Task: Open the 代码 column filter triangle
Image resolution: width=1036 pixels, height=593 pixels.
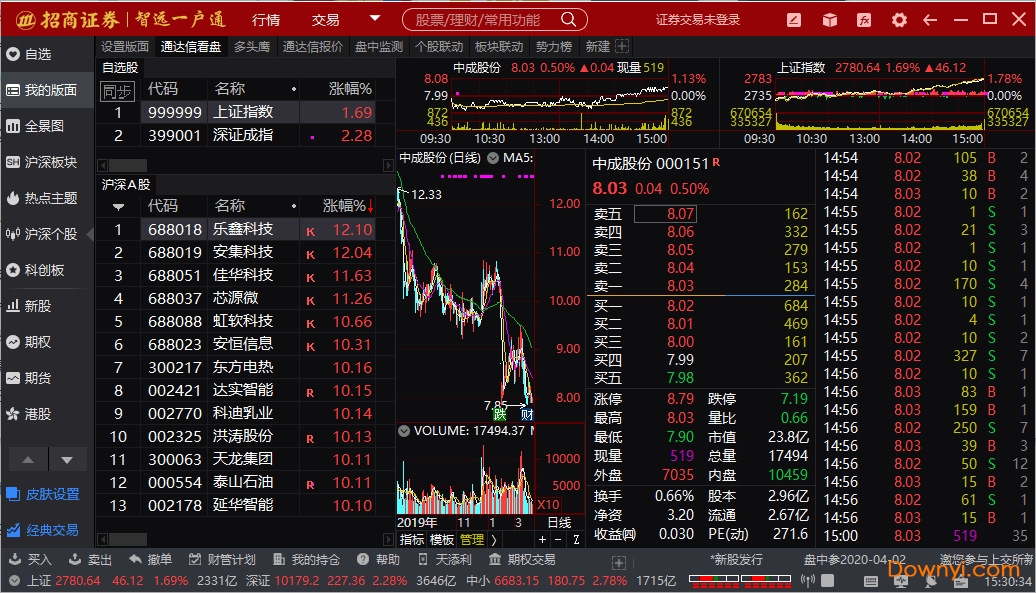Action: click(x=120, y=207)
